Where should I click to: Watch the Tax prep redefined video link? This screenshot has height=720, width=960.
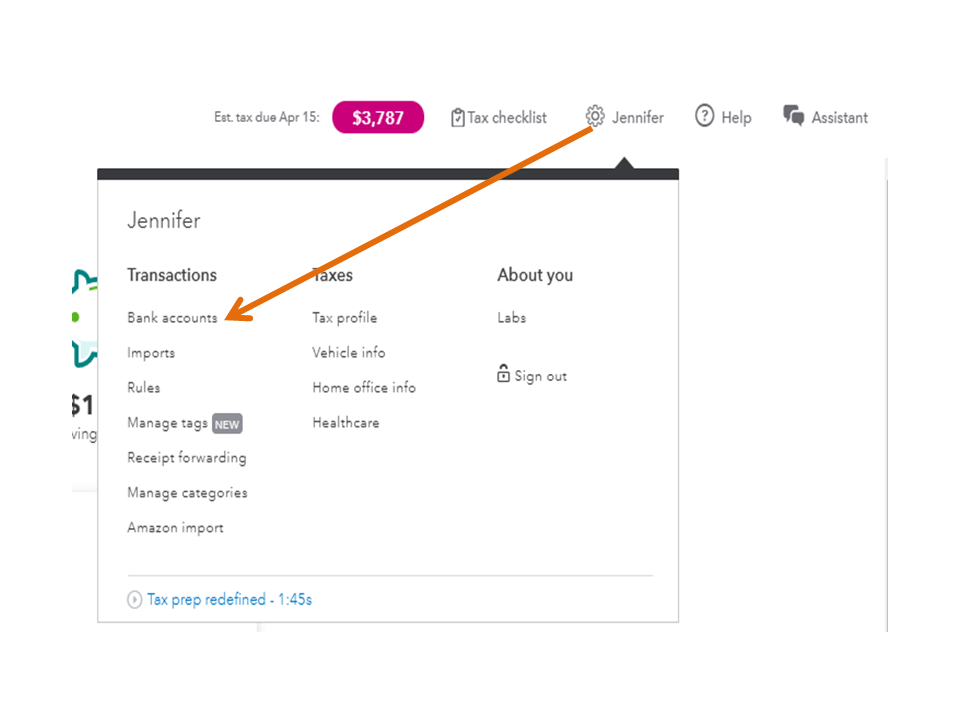229,600
